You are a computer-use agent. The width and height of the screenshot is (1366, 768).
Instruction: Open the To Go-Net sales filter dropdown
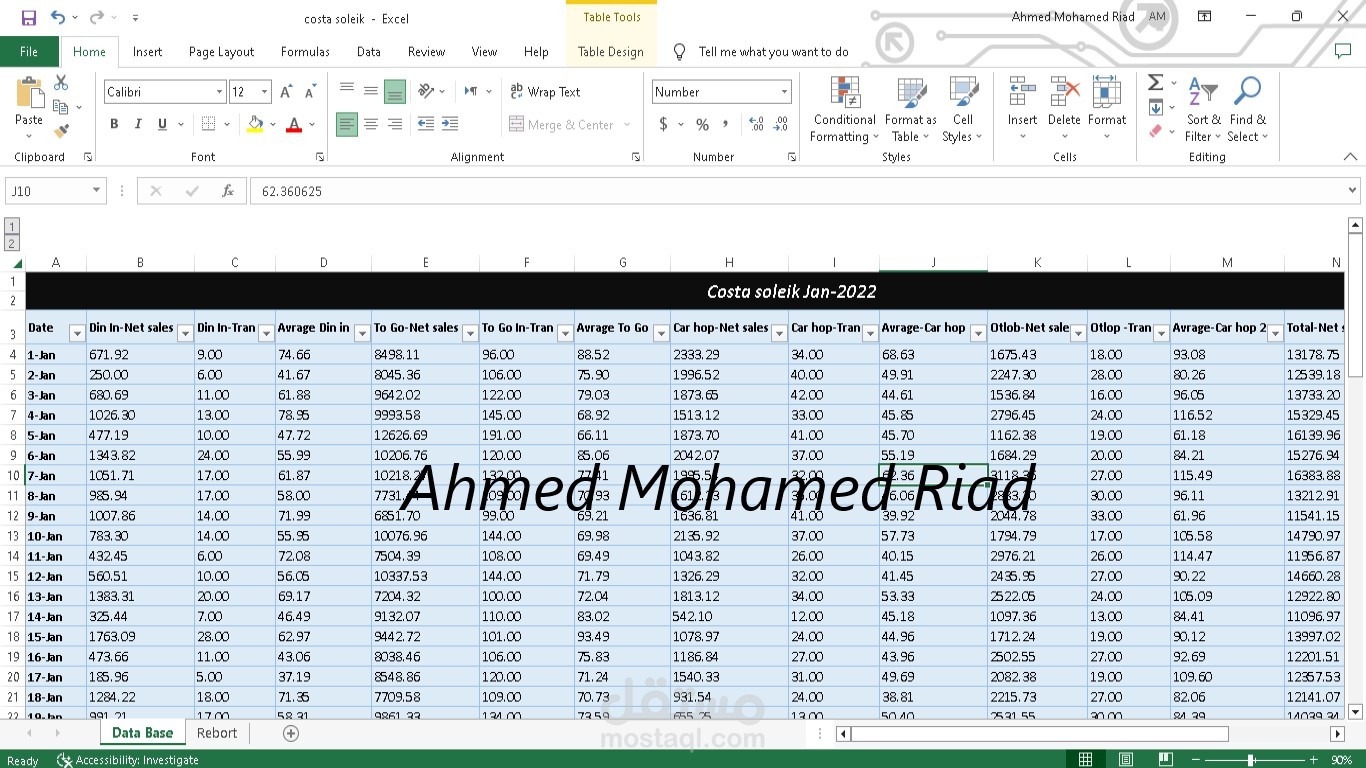coord(470,334)
